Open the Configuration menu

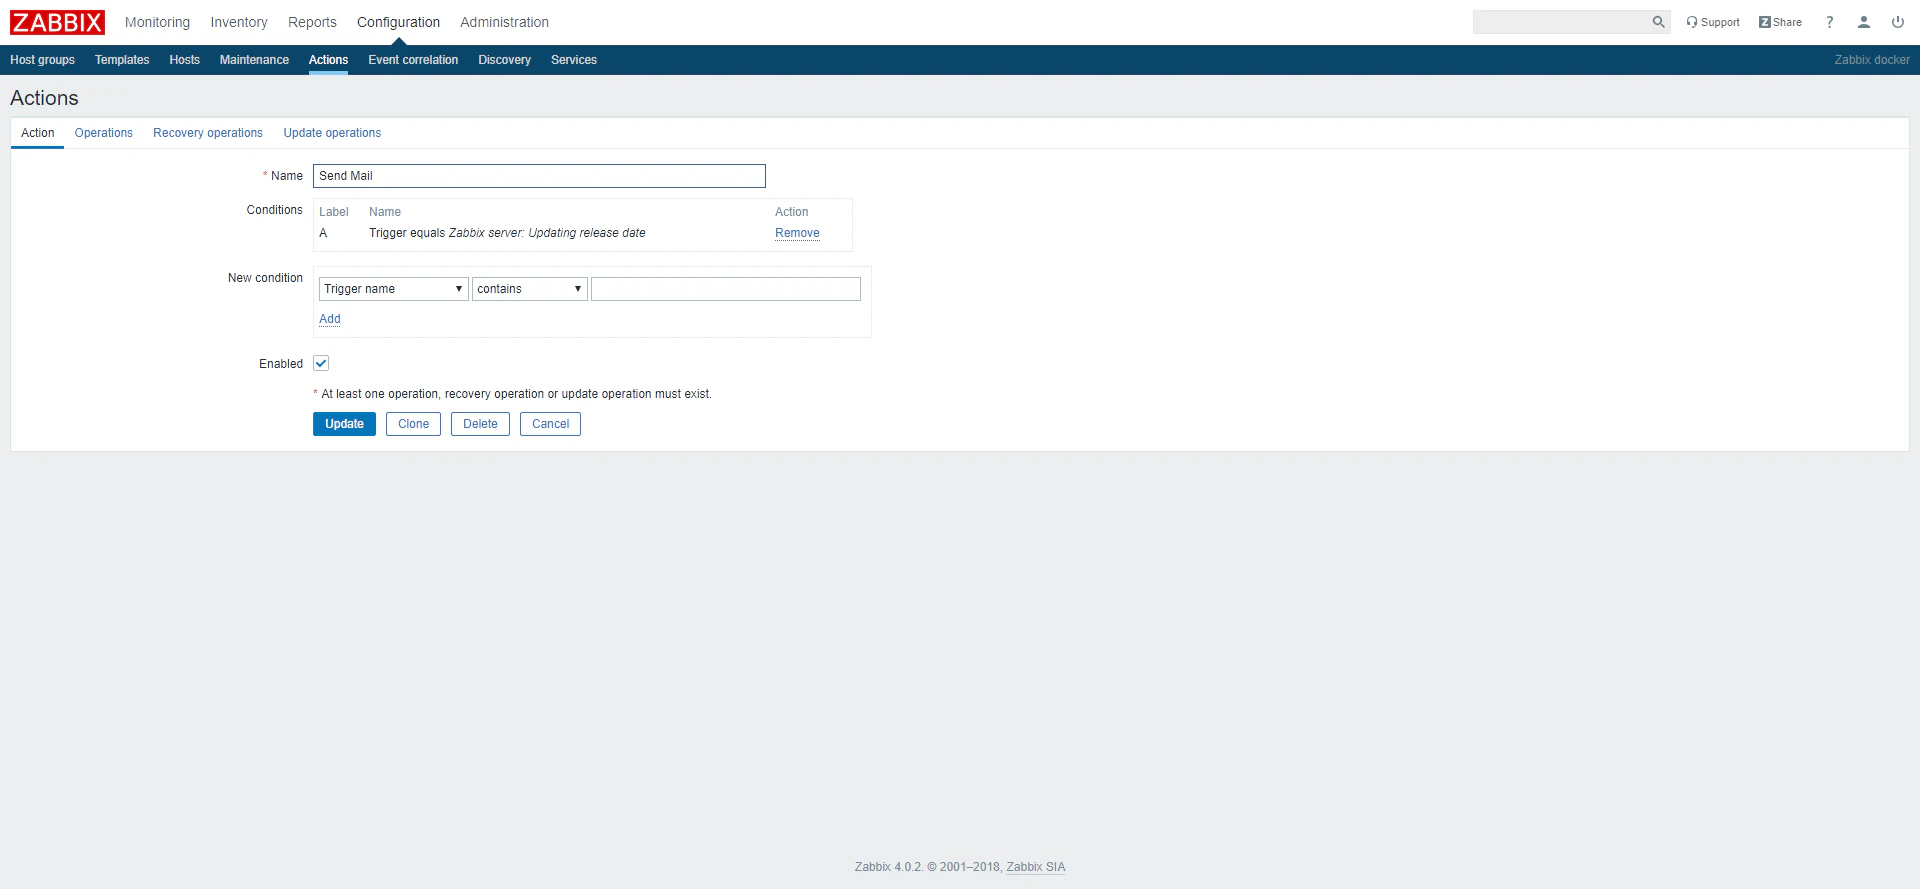[x=398, y=22]
